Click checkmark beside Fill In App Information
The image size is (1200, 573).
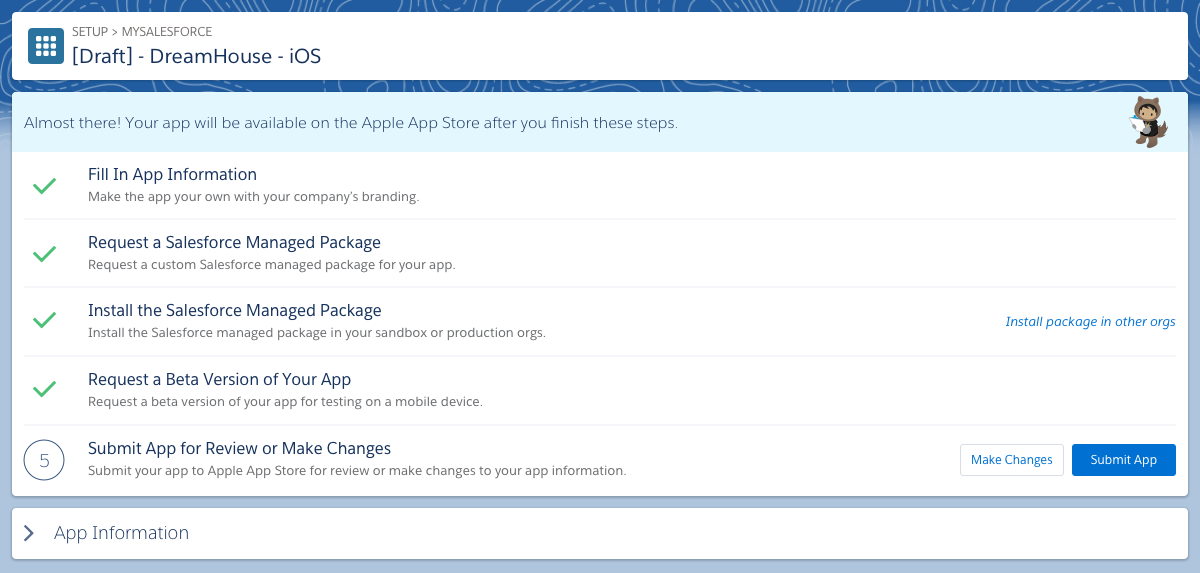tap(44, 186)
